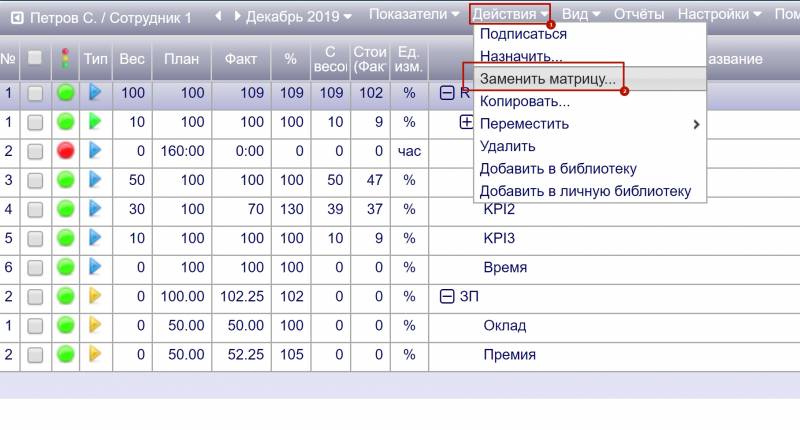Open the Показатели menu

point(414,14)
